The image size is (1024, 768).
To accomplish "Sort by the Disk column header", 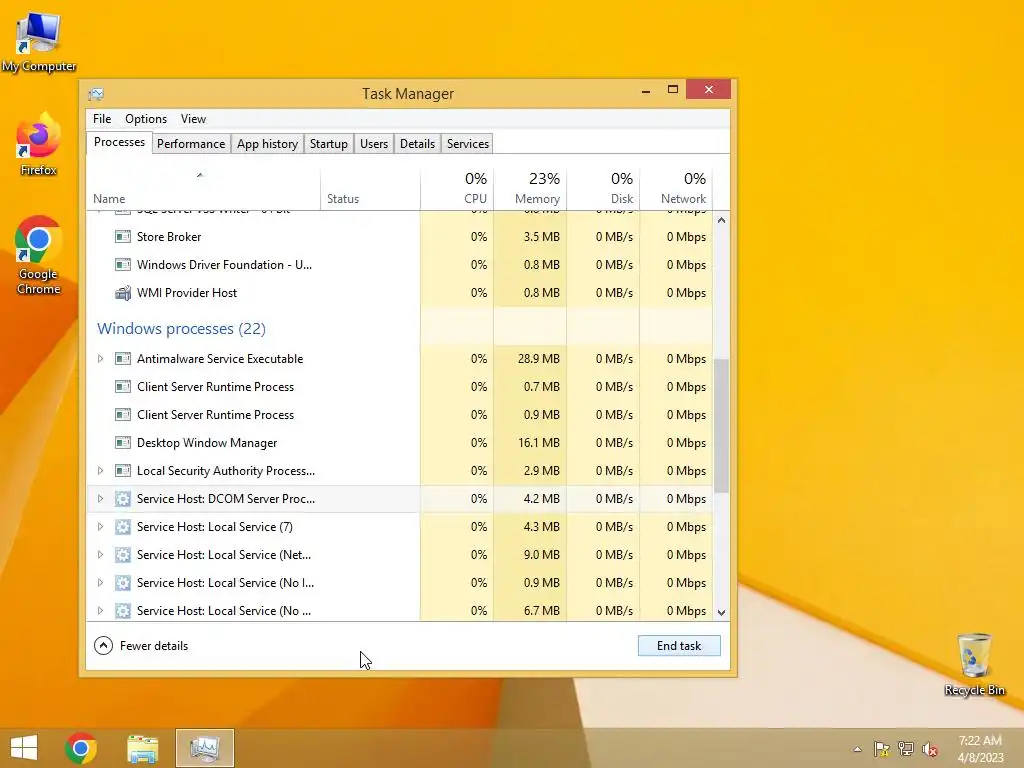I will [x=603, y=189].
